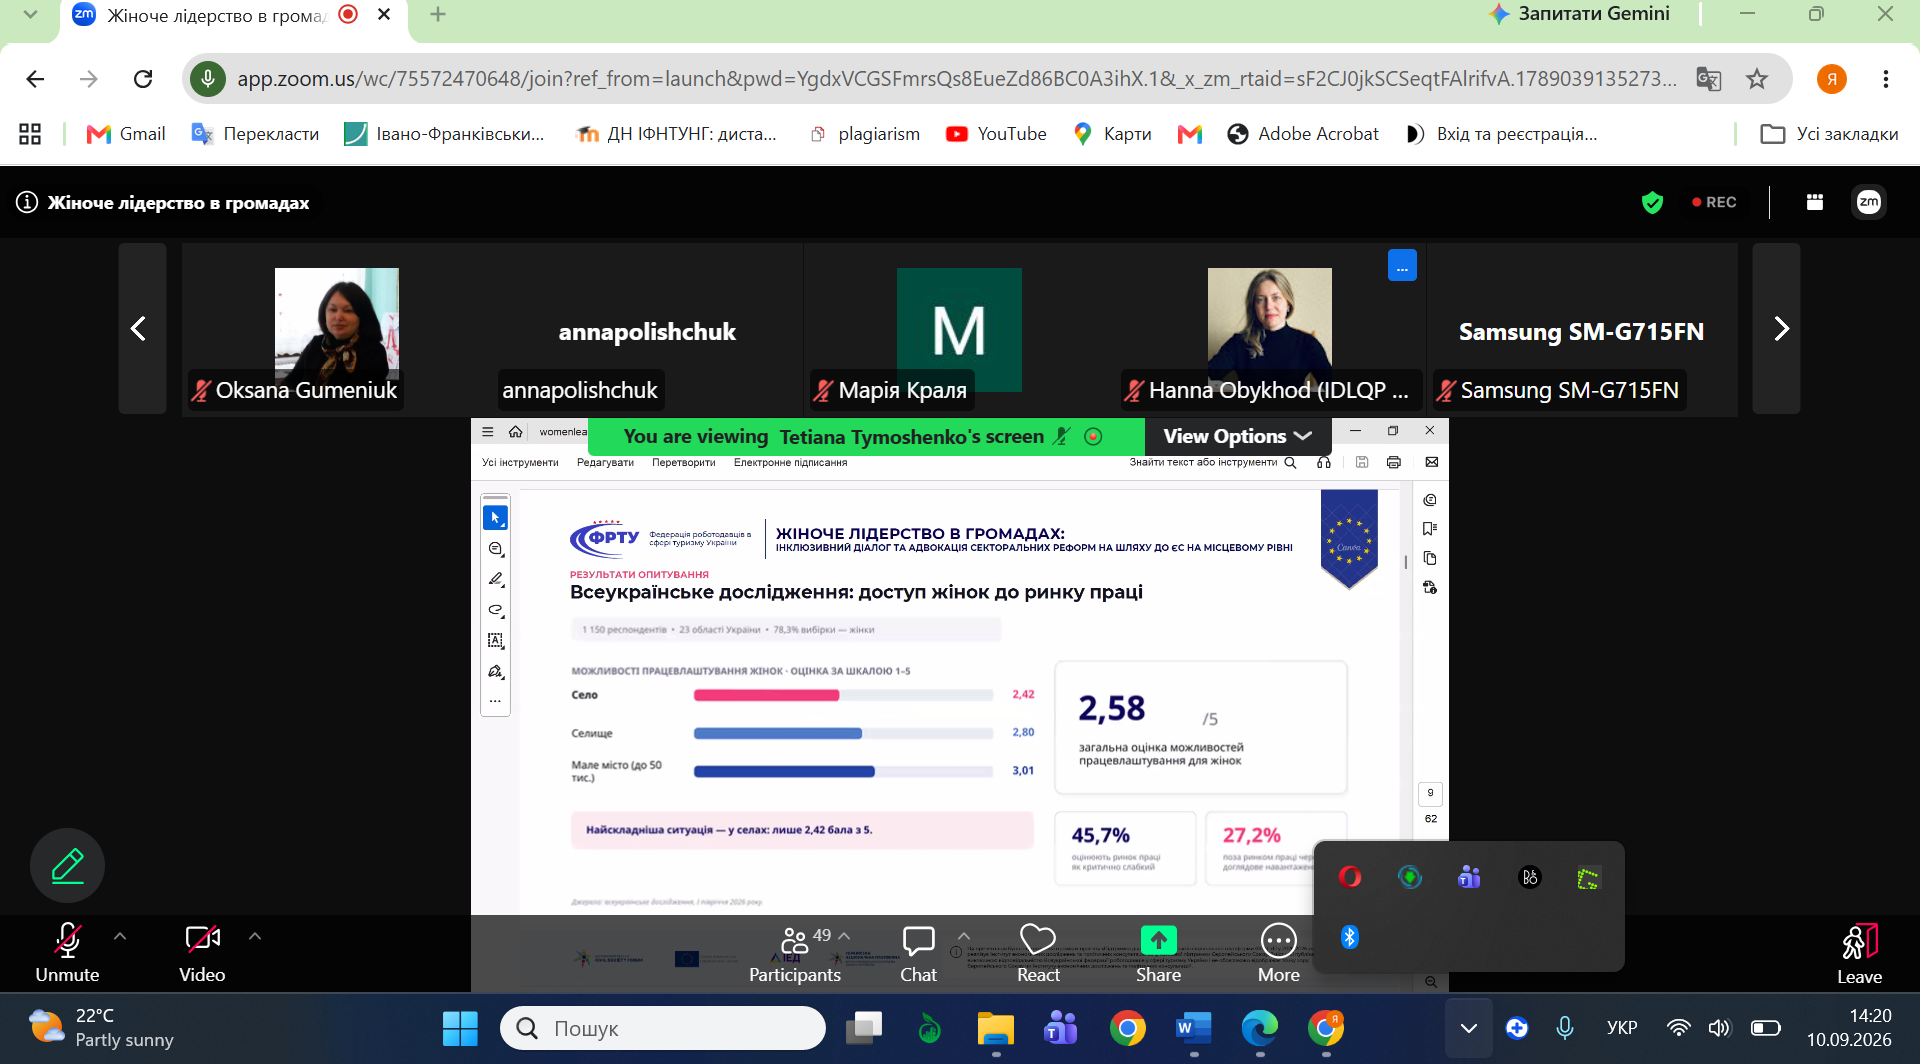The width and height of the screenshot is (1920, 1064).
Task: Open the Adobe Acrobat bookmark
Action: pos(1303,134)
